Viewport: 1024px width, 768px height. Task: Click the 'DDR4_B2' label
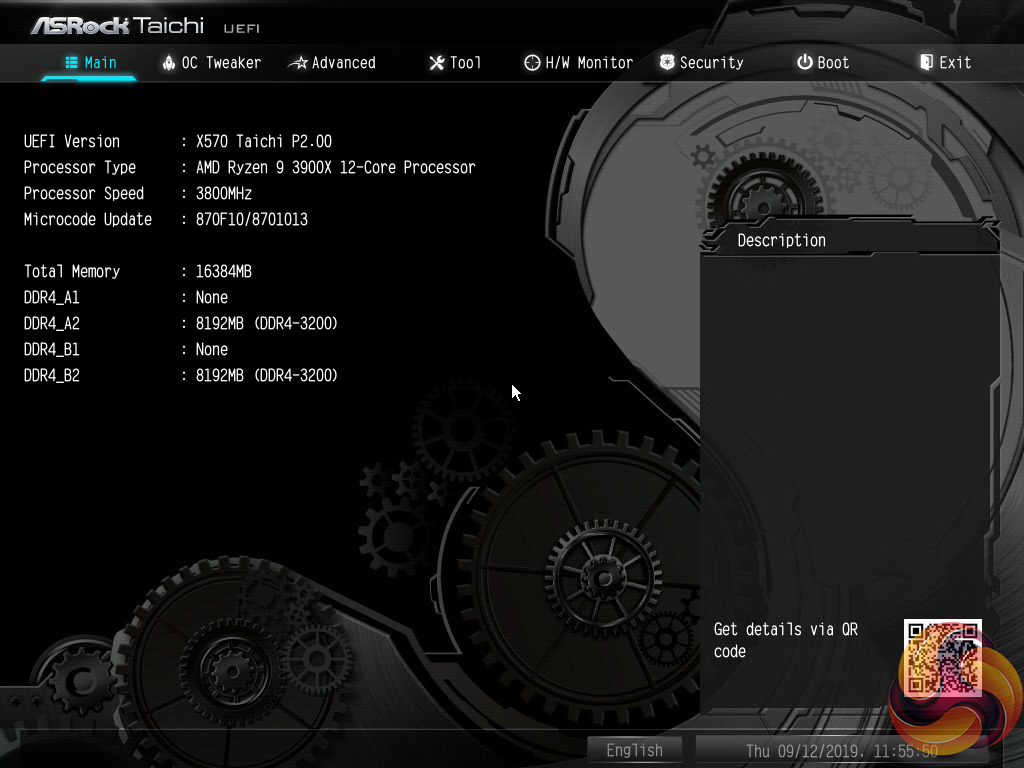pyautogui.click(x=52, y=376)
